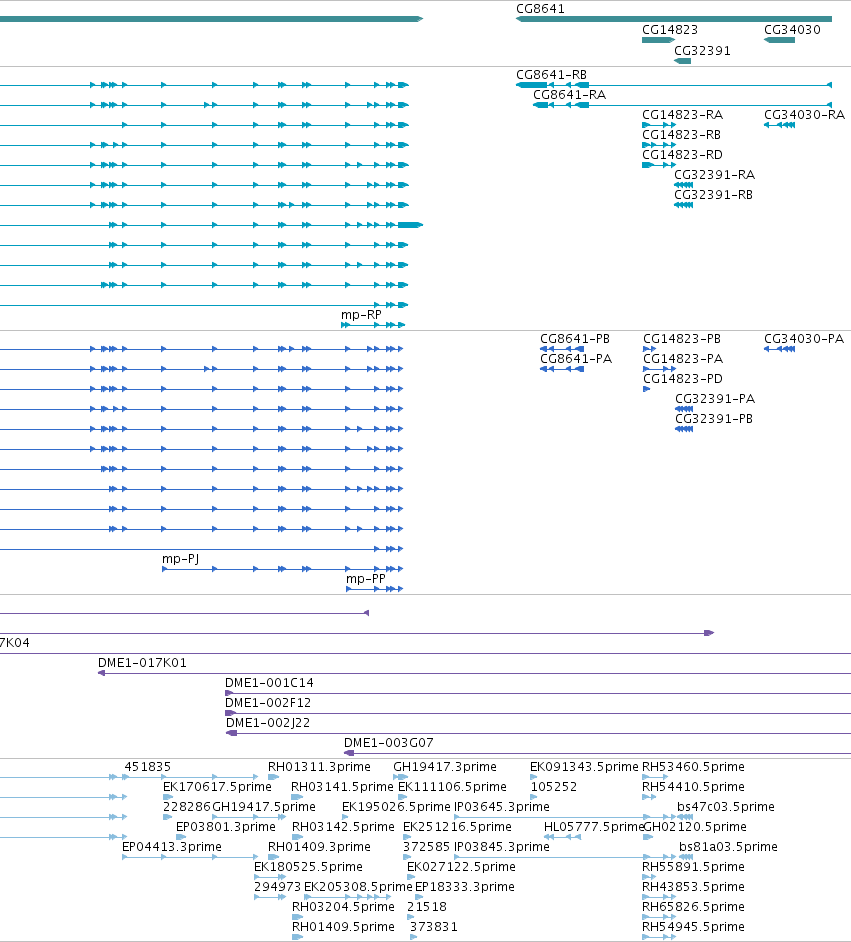851x942 pixels.
Task: Open protein CG32391-PB
Action: [x=713, y=419]
